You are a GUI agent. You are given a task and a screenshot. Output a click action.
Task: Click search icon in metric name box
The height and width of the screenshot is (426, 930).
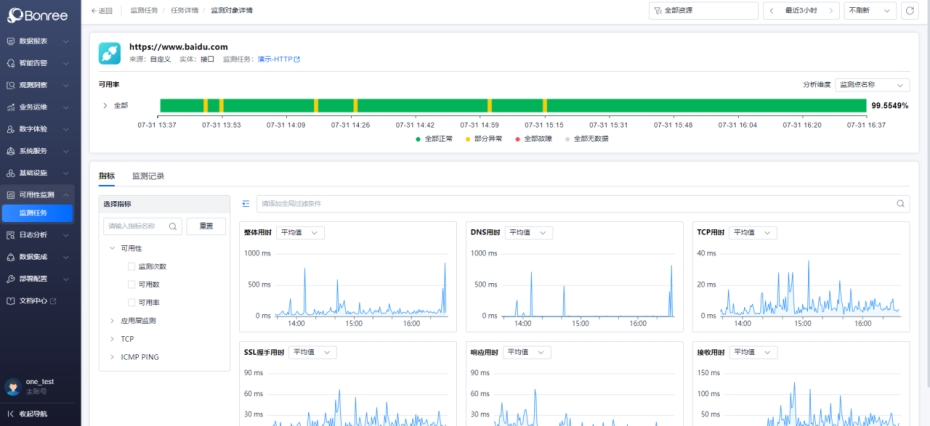(x=173, y=227)
